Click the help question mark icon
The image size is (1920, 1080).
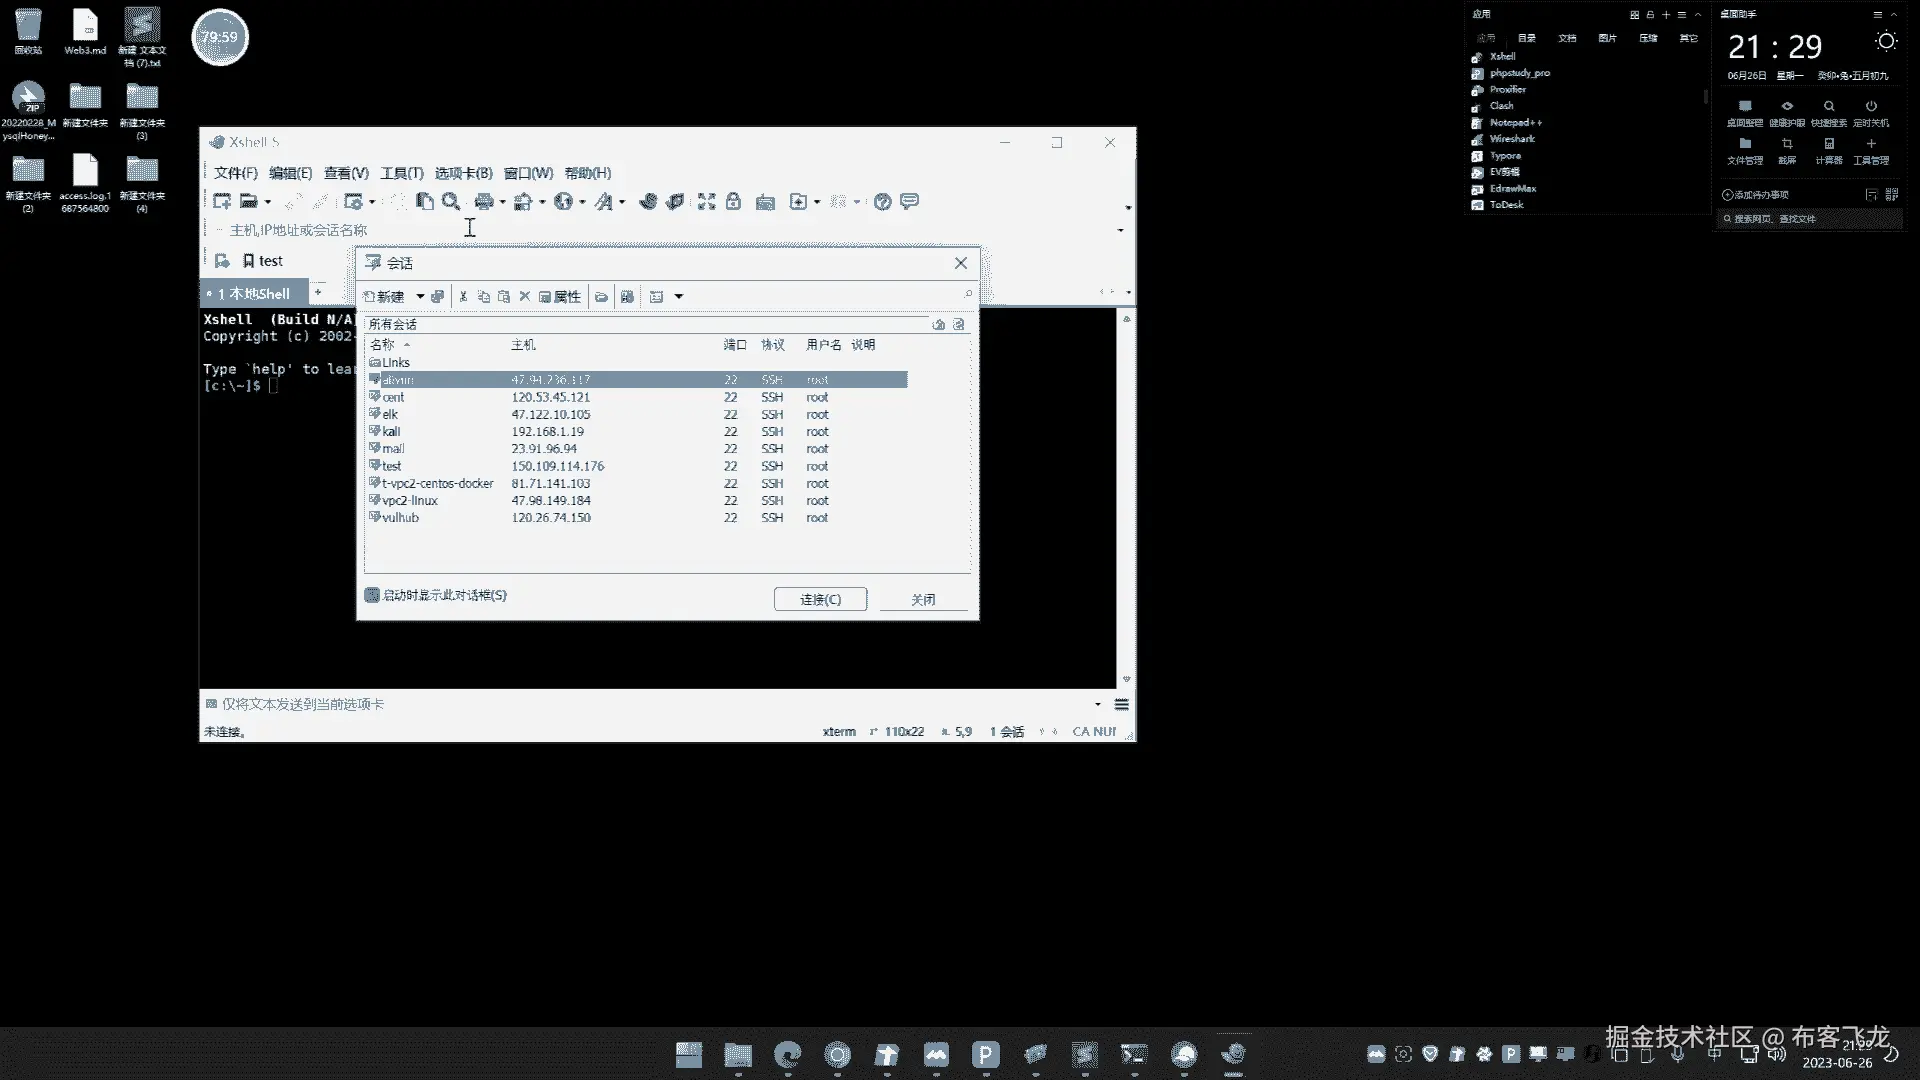(x=882, y=202)
